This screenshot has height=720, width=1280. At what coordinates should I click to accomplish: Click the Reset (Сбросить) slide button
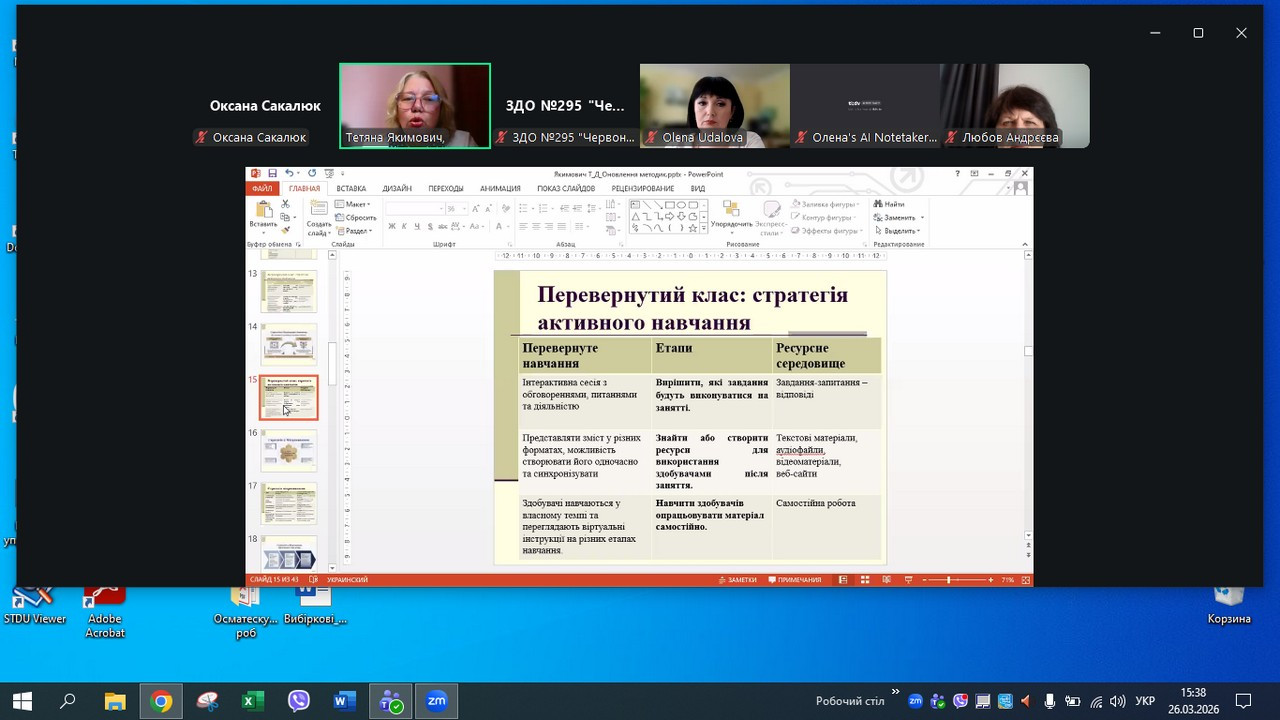click(356, 217)
